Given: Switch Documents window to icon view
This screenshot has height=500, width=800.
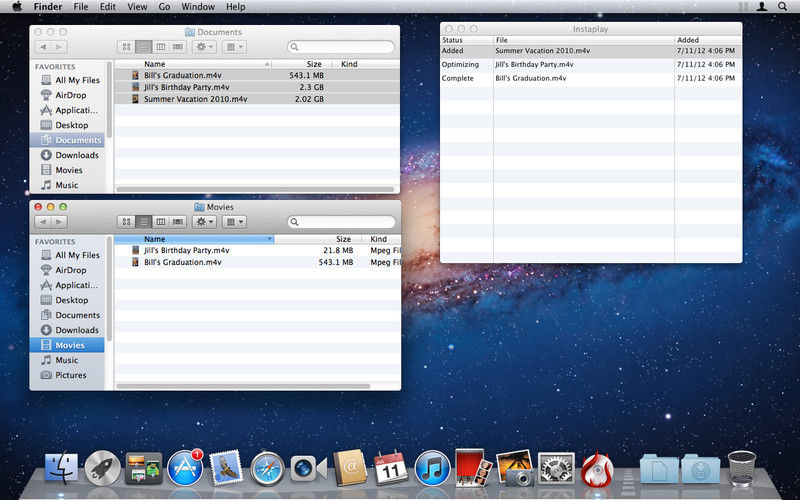Looking at the screenshot, I should (127, 47).
